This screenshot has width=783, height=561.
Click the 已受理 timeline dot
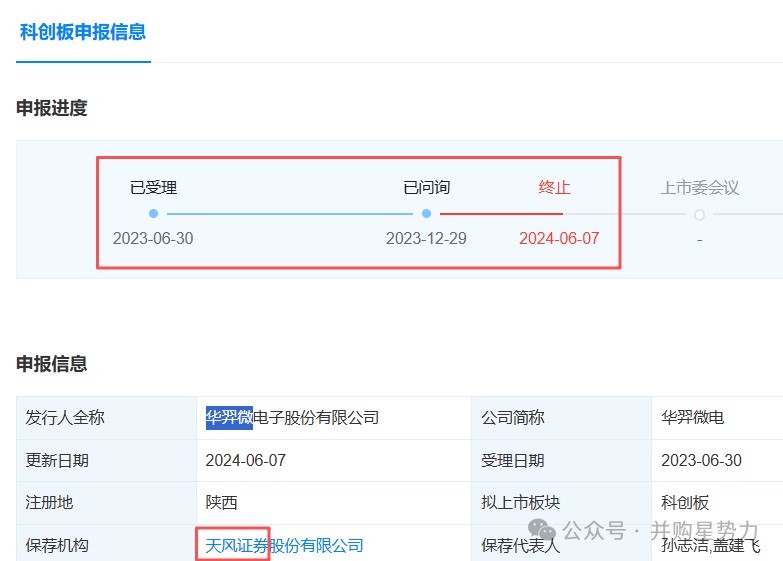pyautogui.click(x=153, y=214)
